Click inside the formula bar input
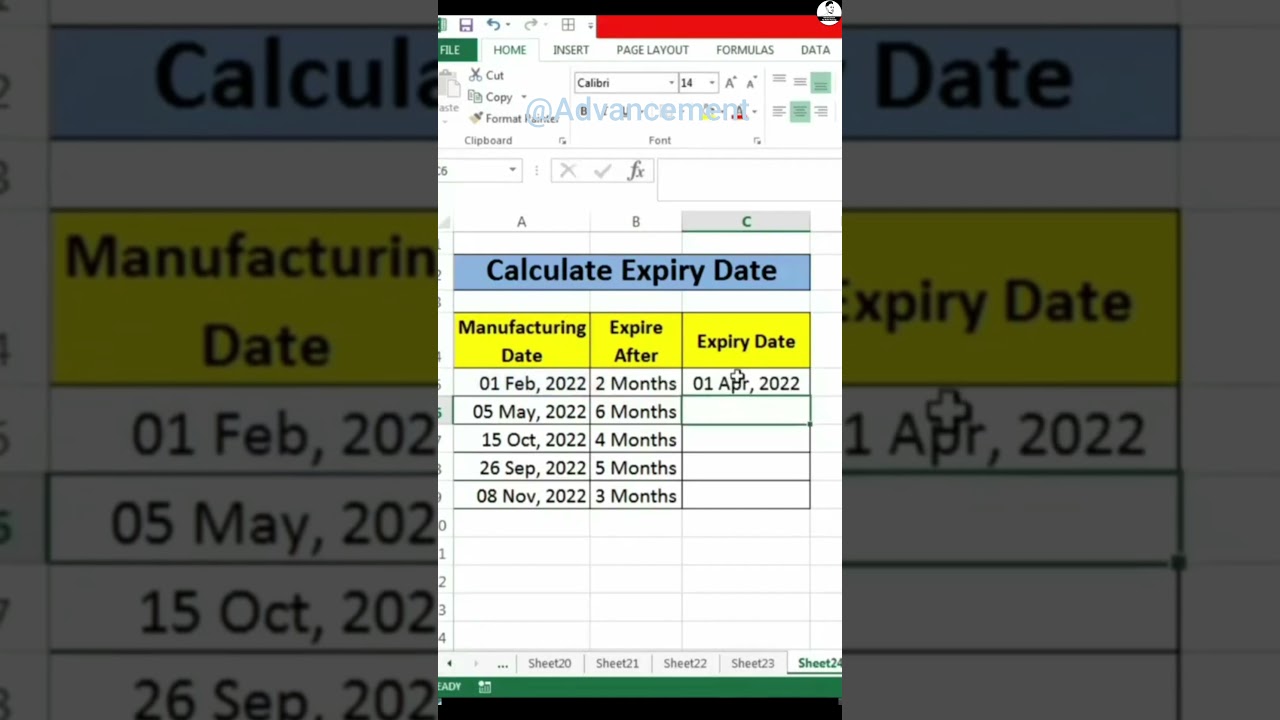Viewport: 1280px width, 720px height. coord(749,179)
